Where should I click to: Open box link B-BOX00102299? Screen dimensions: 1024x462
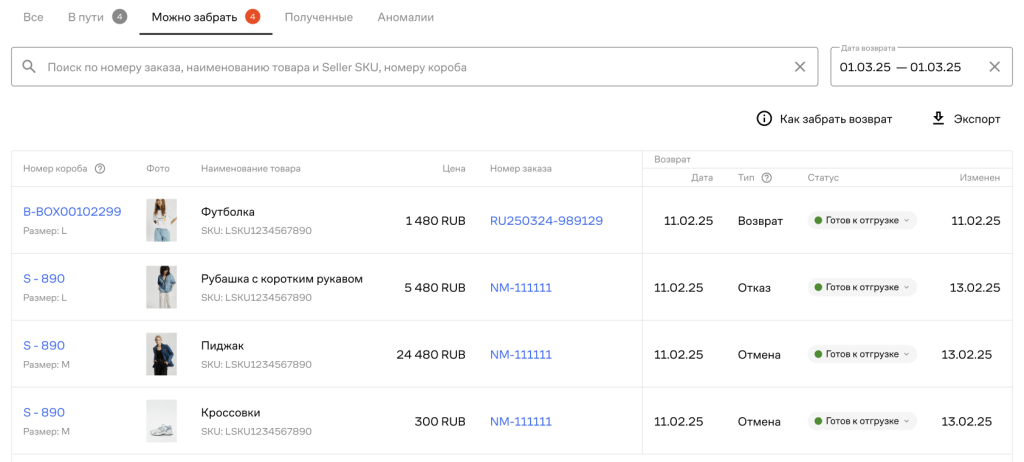72,212
